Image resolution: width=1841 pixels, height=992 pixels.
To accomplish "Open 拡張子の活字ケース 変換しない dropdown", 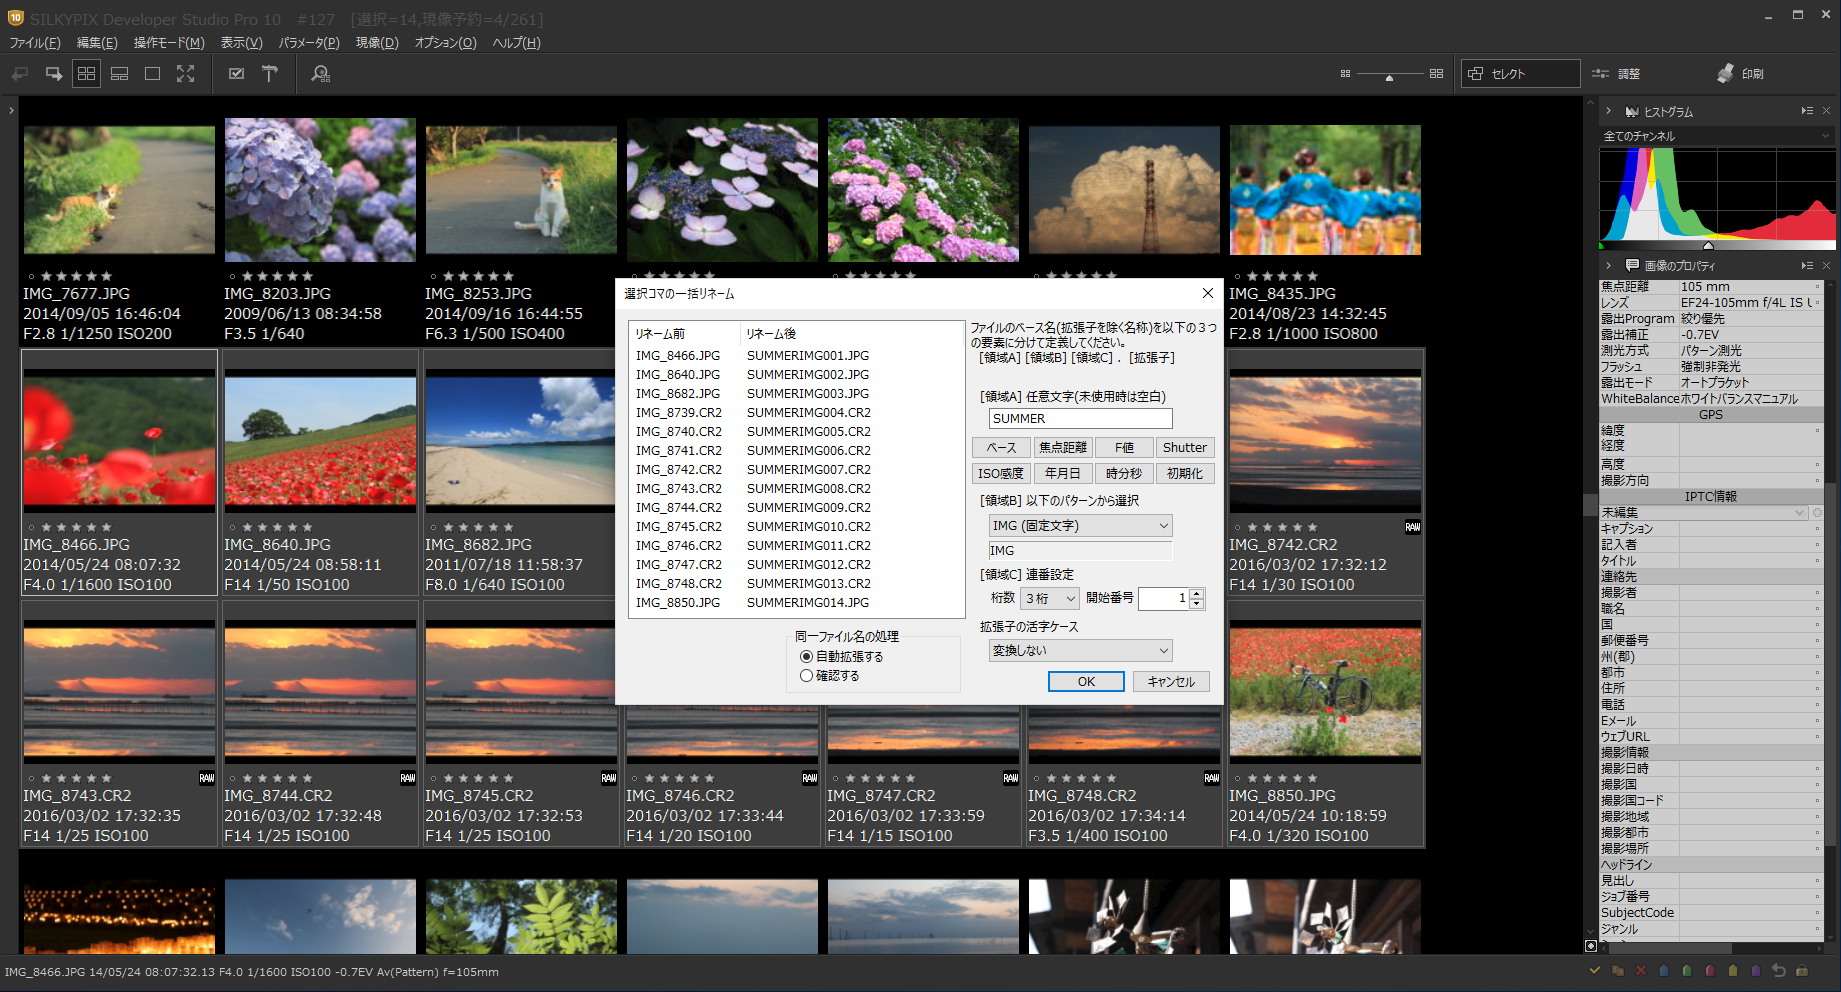I will click(x=1080, y=651).
